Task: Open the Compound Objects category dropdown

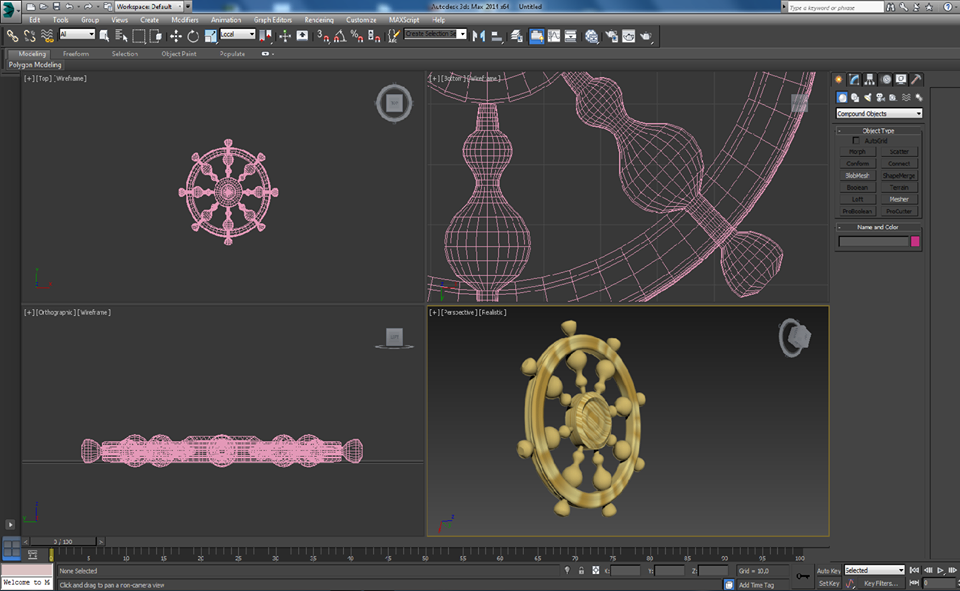Action: click(879, 114)
